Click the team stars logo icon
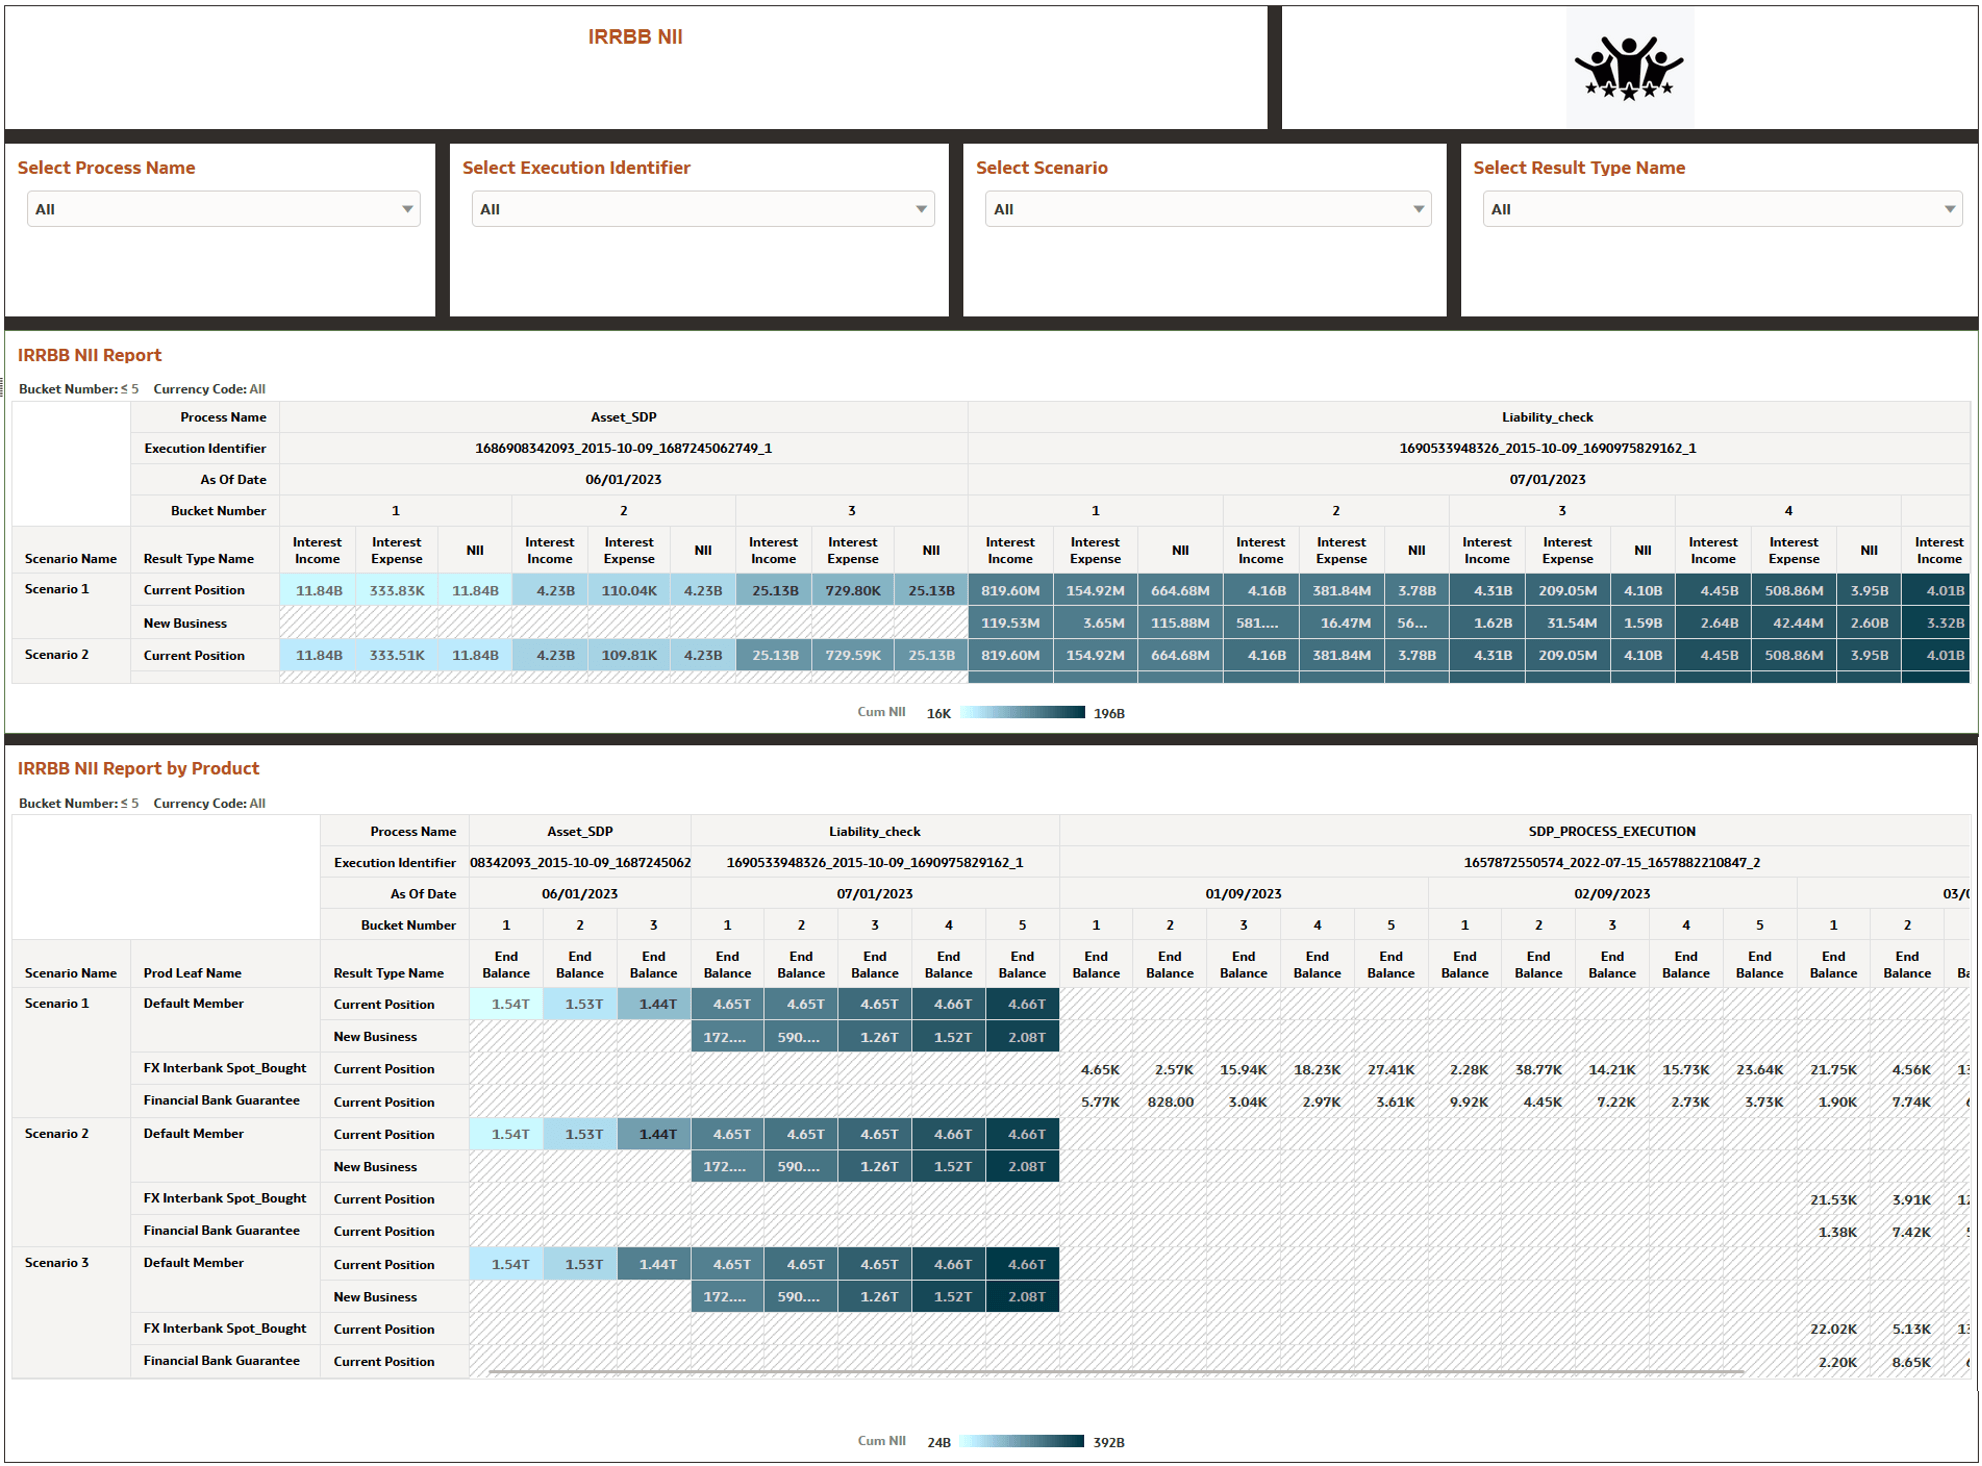 click(x=1629, y=68)
